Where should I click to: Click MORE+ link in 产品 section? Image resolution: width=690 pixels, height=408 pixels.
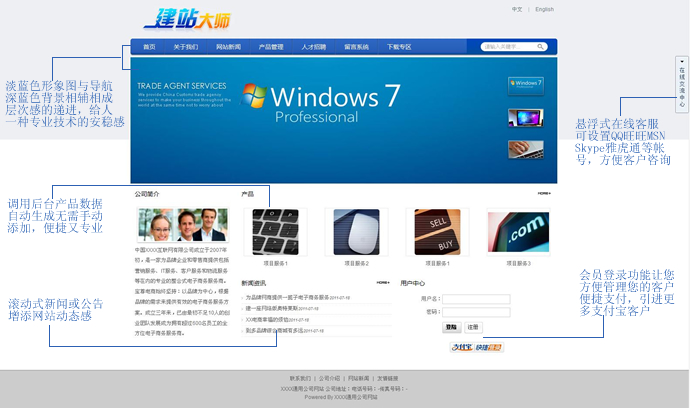click(x=544, y=193)
